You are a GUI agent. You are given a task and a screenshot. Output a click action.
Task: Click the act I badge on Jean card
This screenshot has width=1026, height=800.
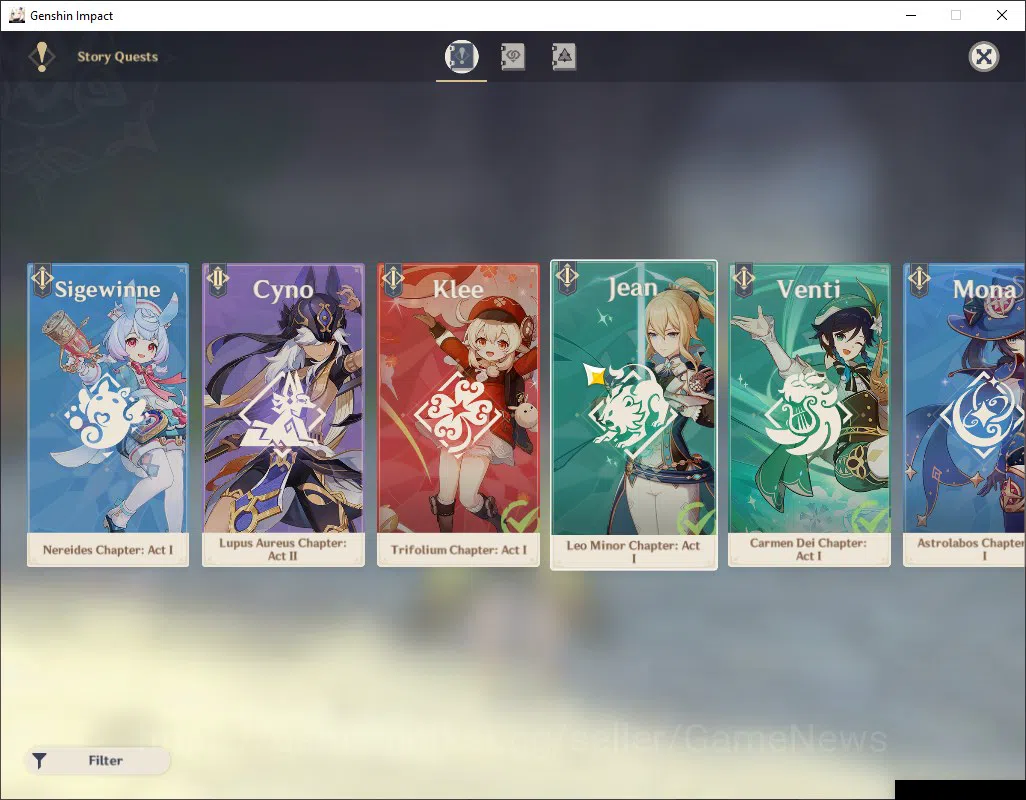(567, 277)
